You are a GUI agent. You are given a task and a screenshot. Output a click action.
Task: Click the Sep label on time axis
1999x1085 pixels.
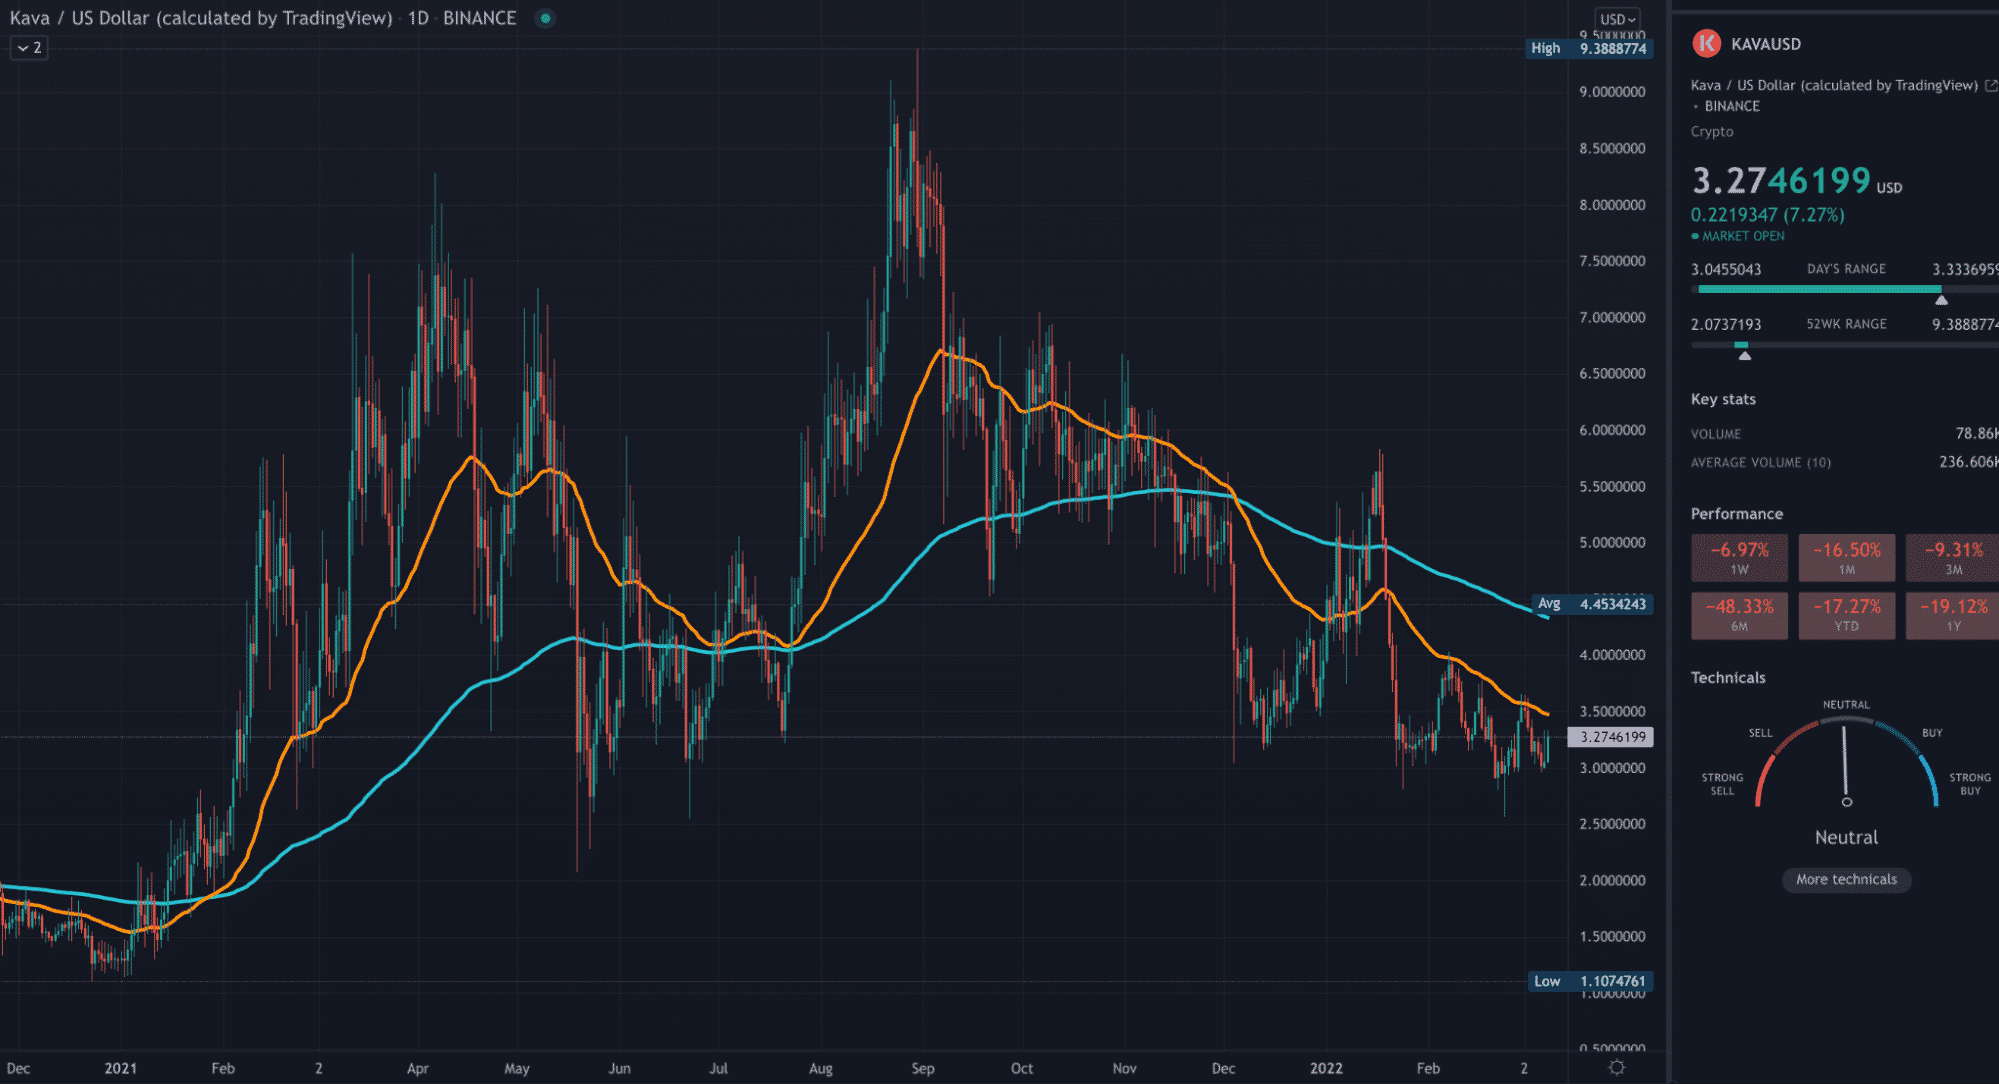click(923, 1068)
